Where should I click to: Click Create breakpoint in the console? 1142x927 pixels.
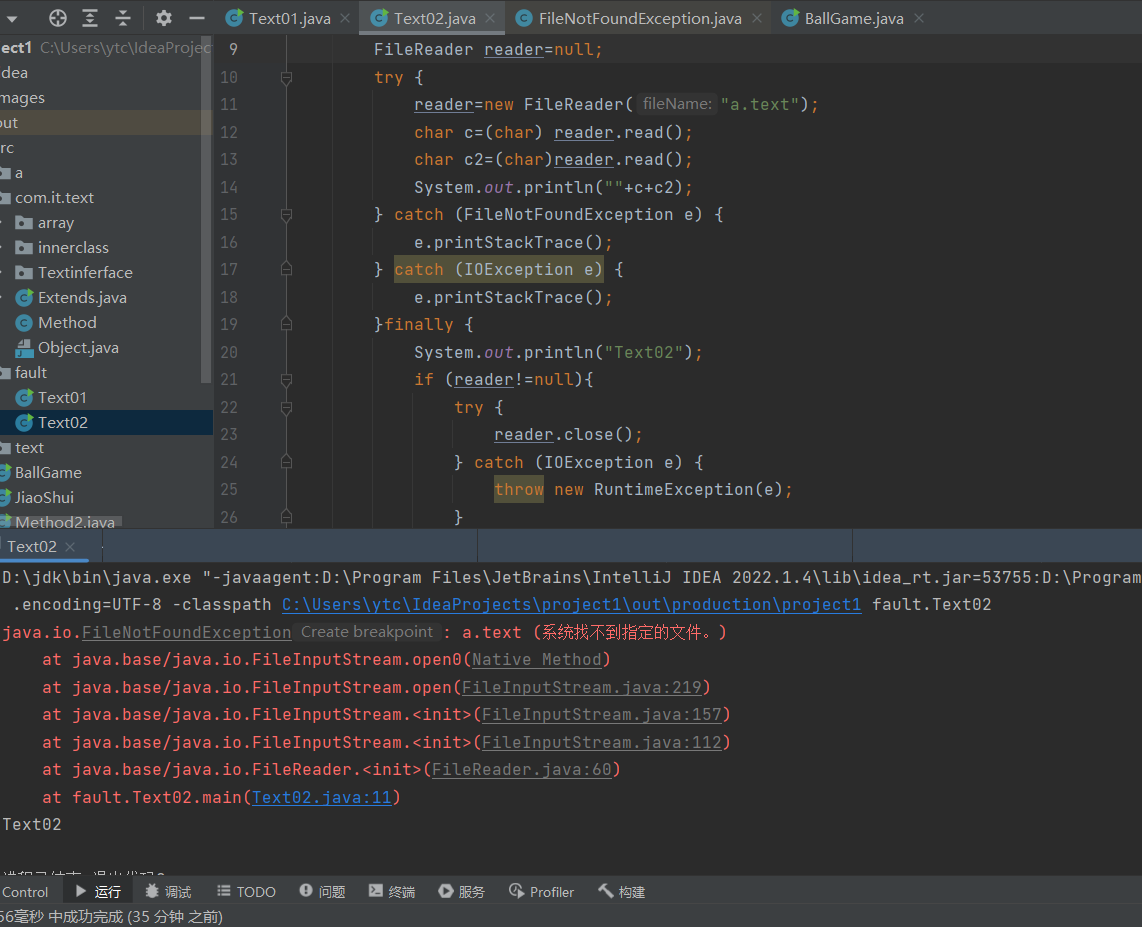367,632
